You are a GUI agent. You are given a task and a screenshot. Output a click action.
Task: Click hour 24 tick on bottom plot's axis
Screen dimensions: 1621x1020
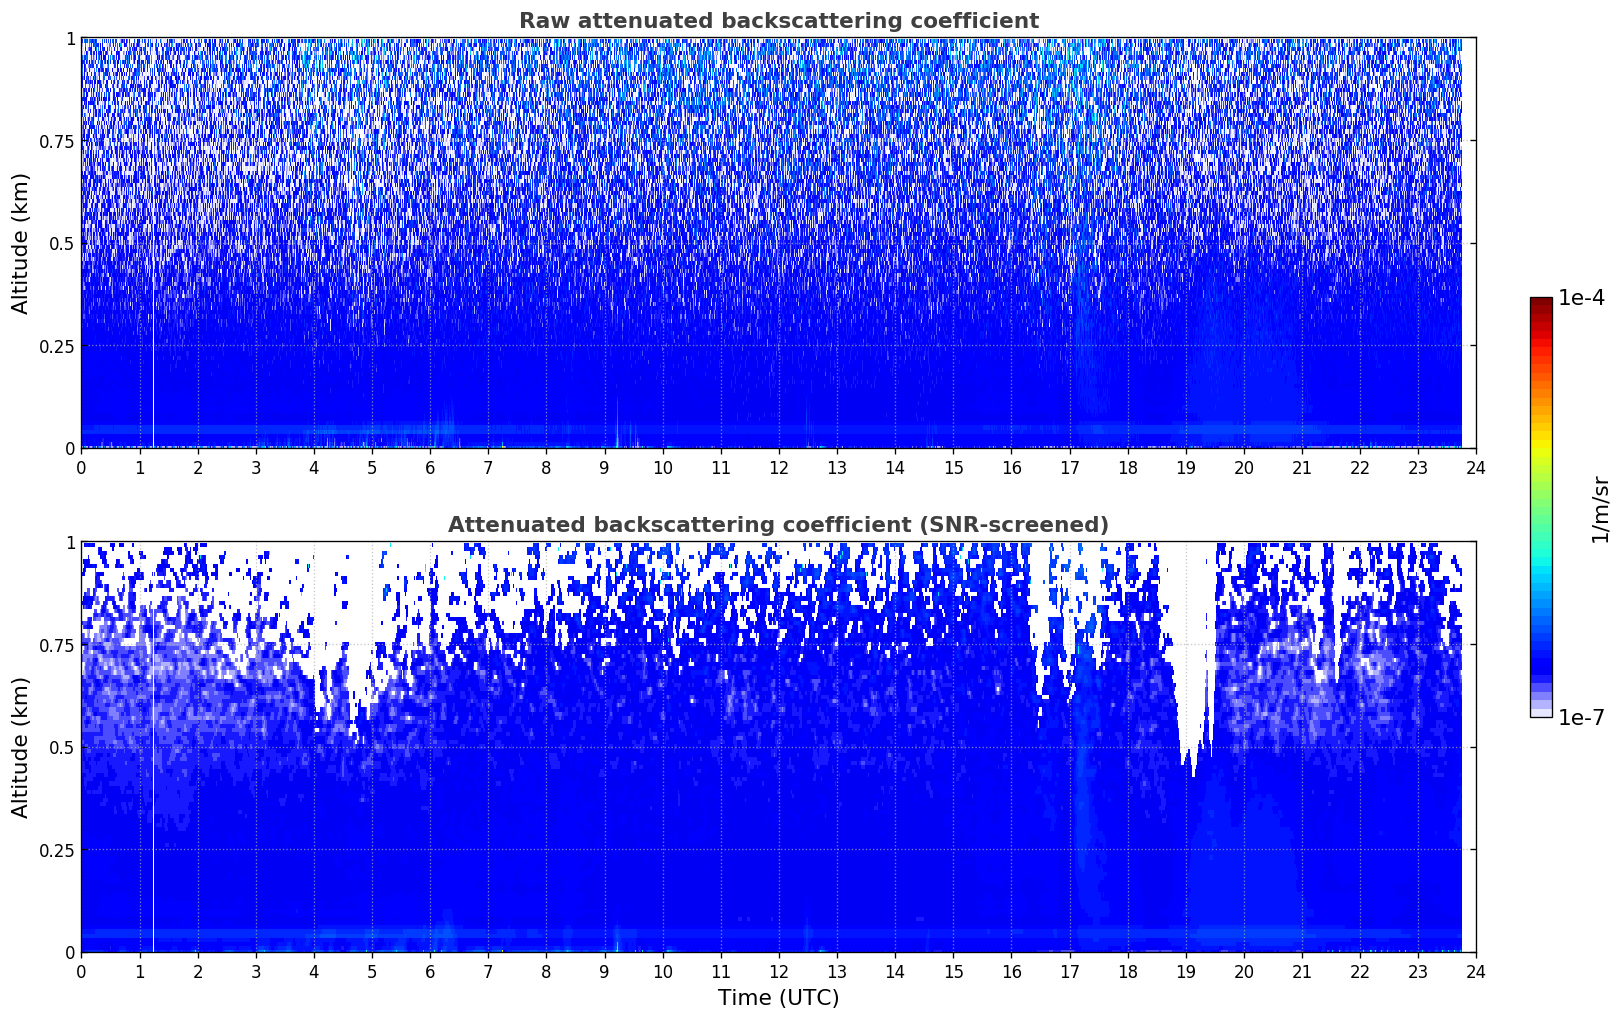click(1475, 972)
